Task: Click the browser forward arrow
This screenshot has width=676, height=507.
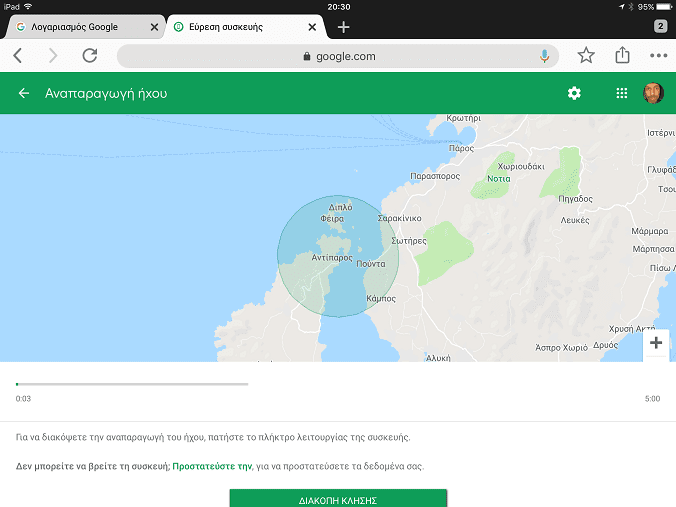Action: pyautogui.click(x=53, y=56)
